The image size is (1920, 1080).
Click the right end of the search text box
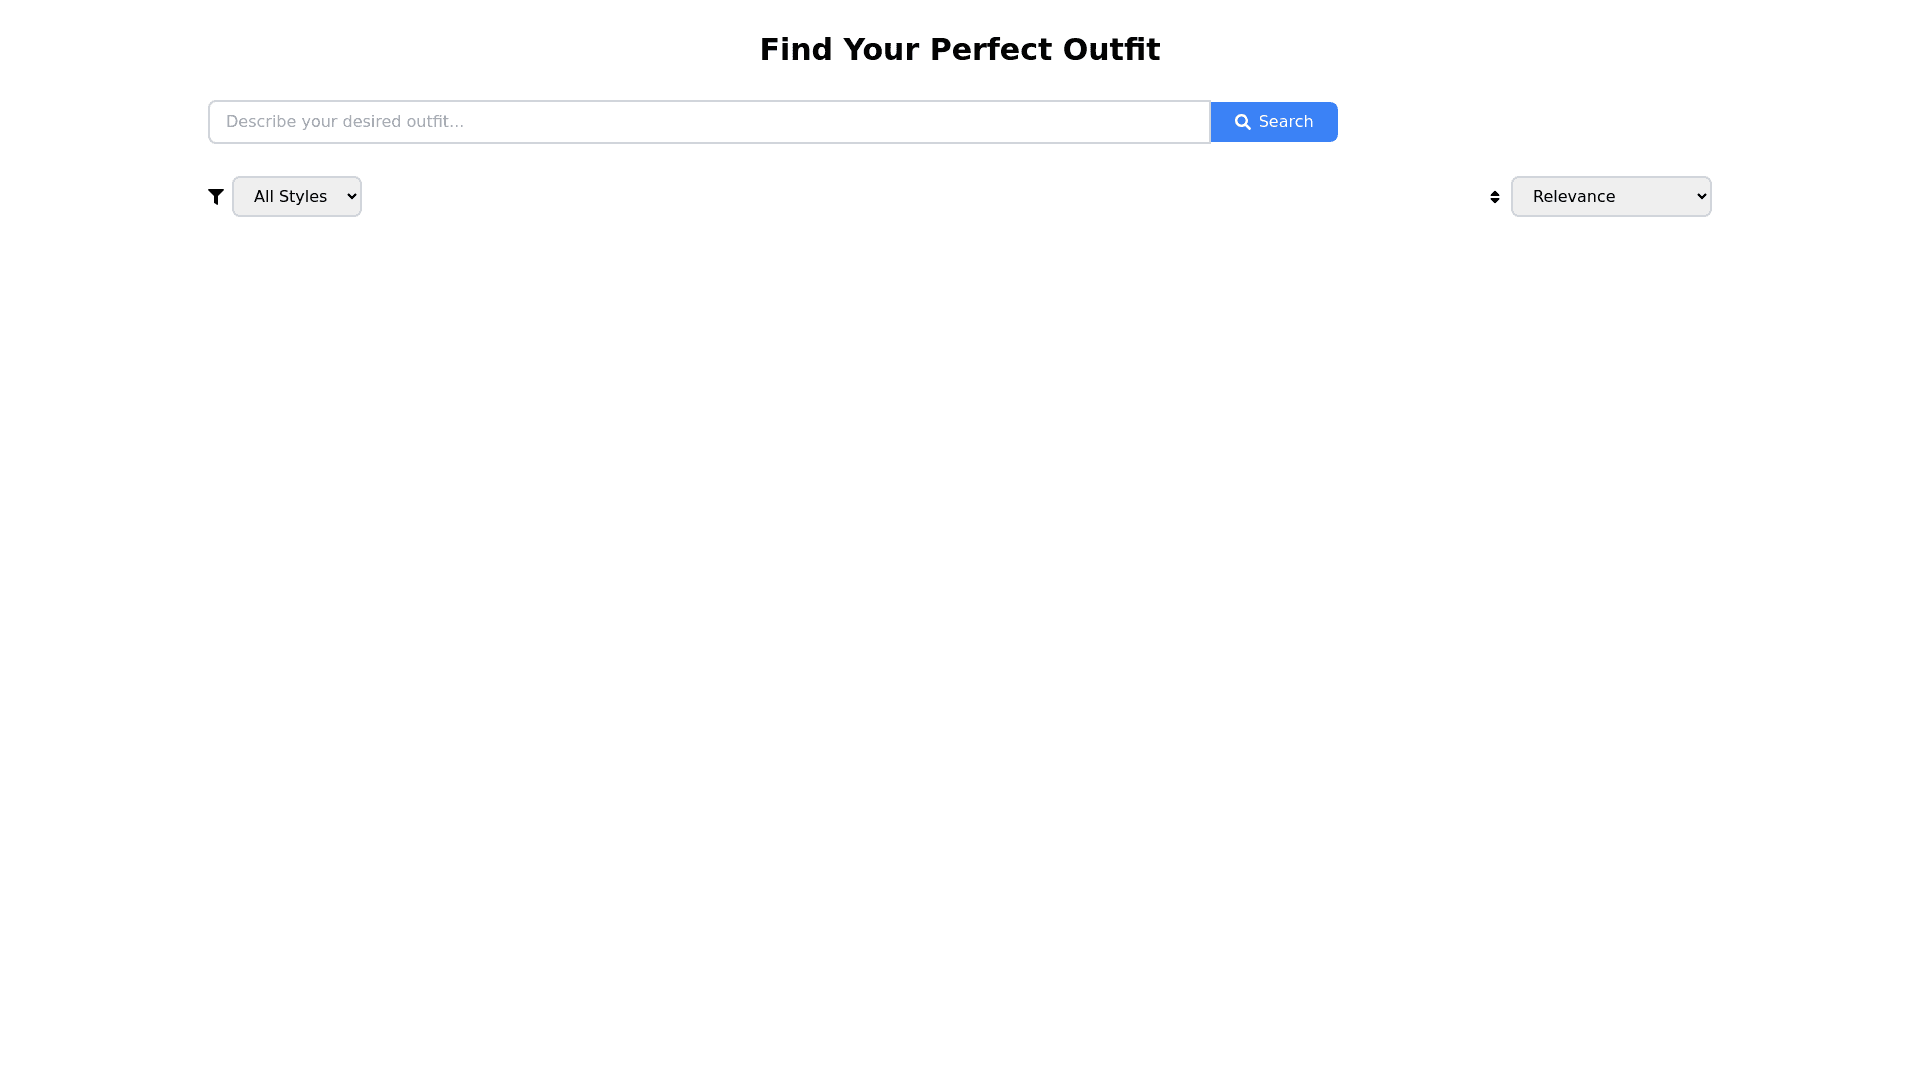coord(1195,122)
